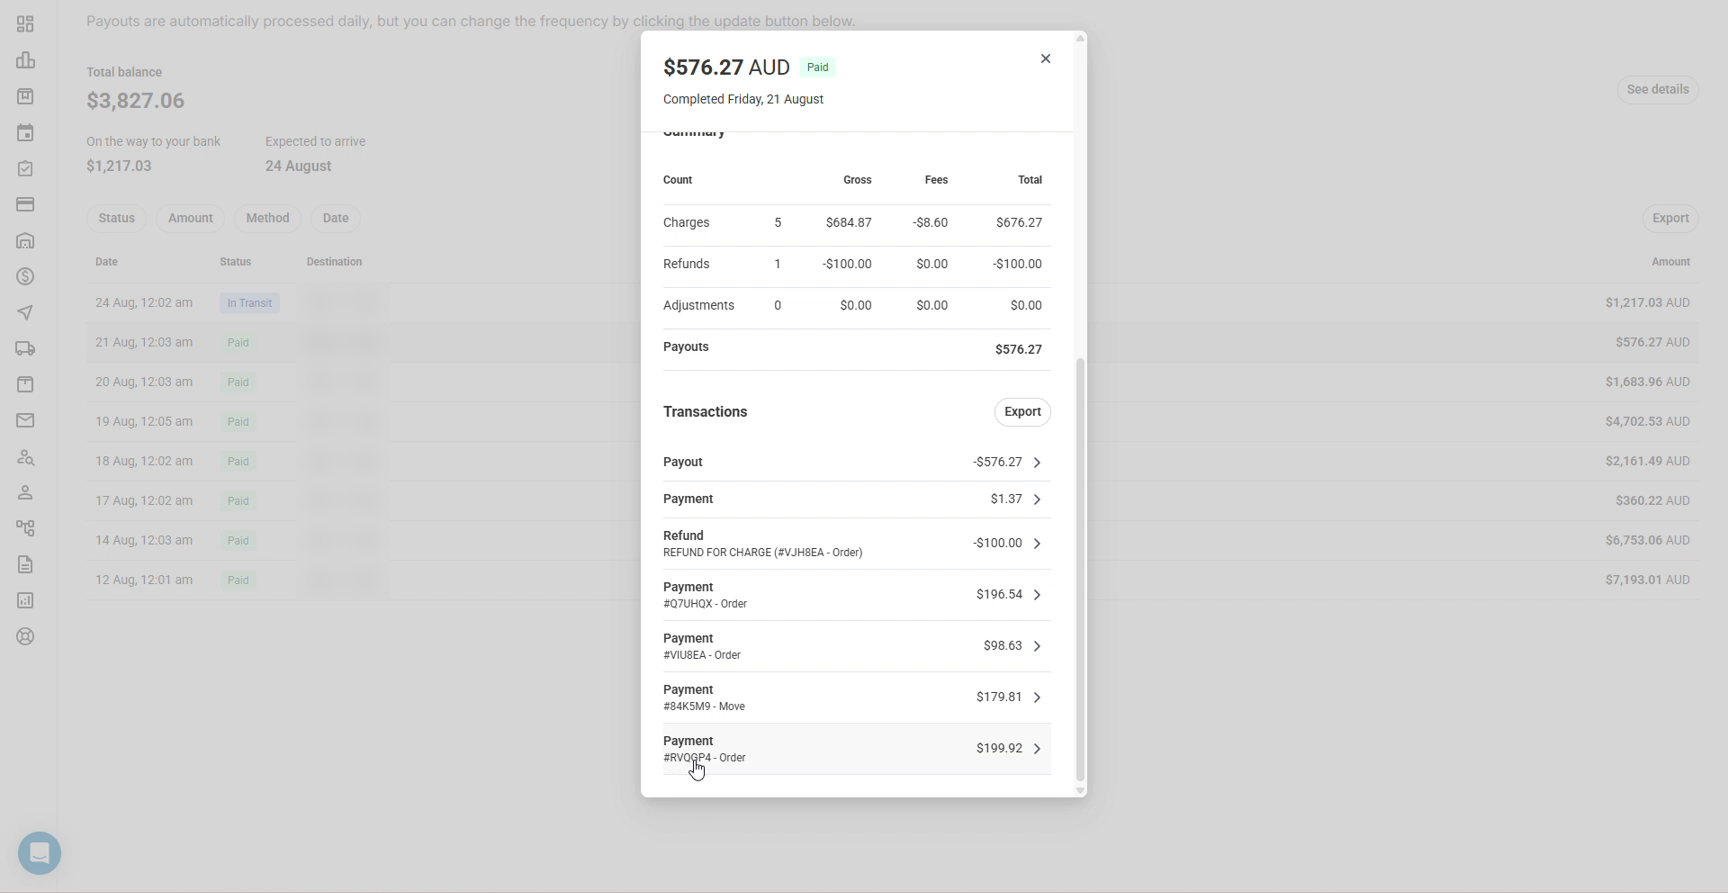Open the person search sidebar icon

click(x=25, y=457)
